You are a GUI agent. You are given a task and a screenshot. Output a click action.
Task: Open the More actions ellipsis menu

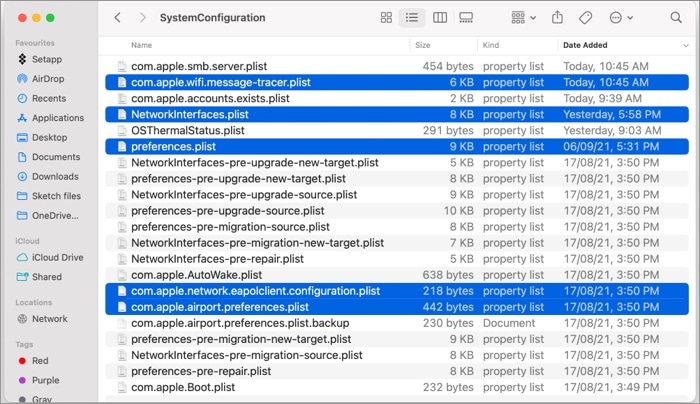click(x=621, y=18)
